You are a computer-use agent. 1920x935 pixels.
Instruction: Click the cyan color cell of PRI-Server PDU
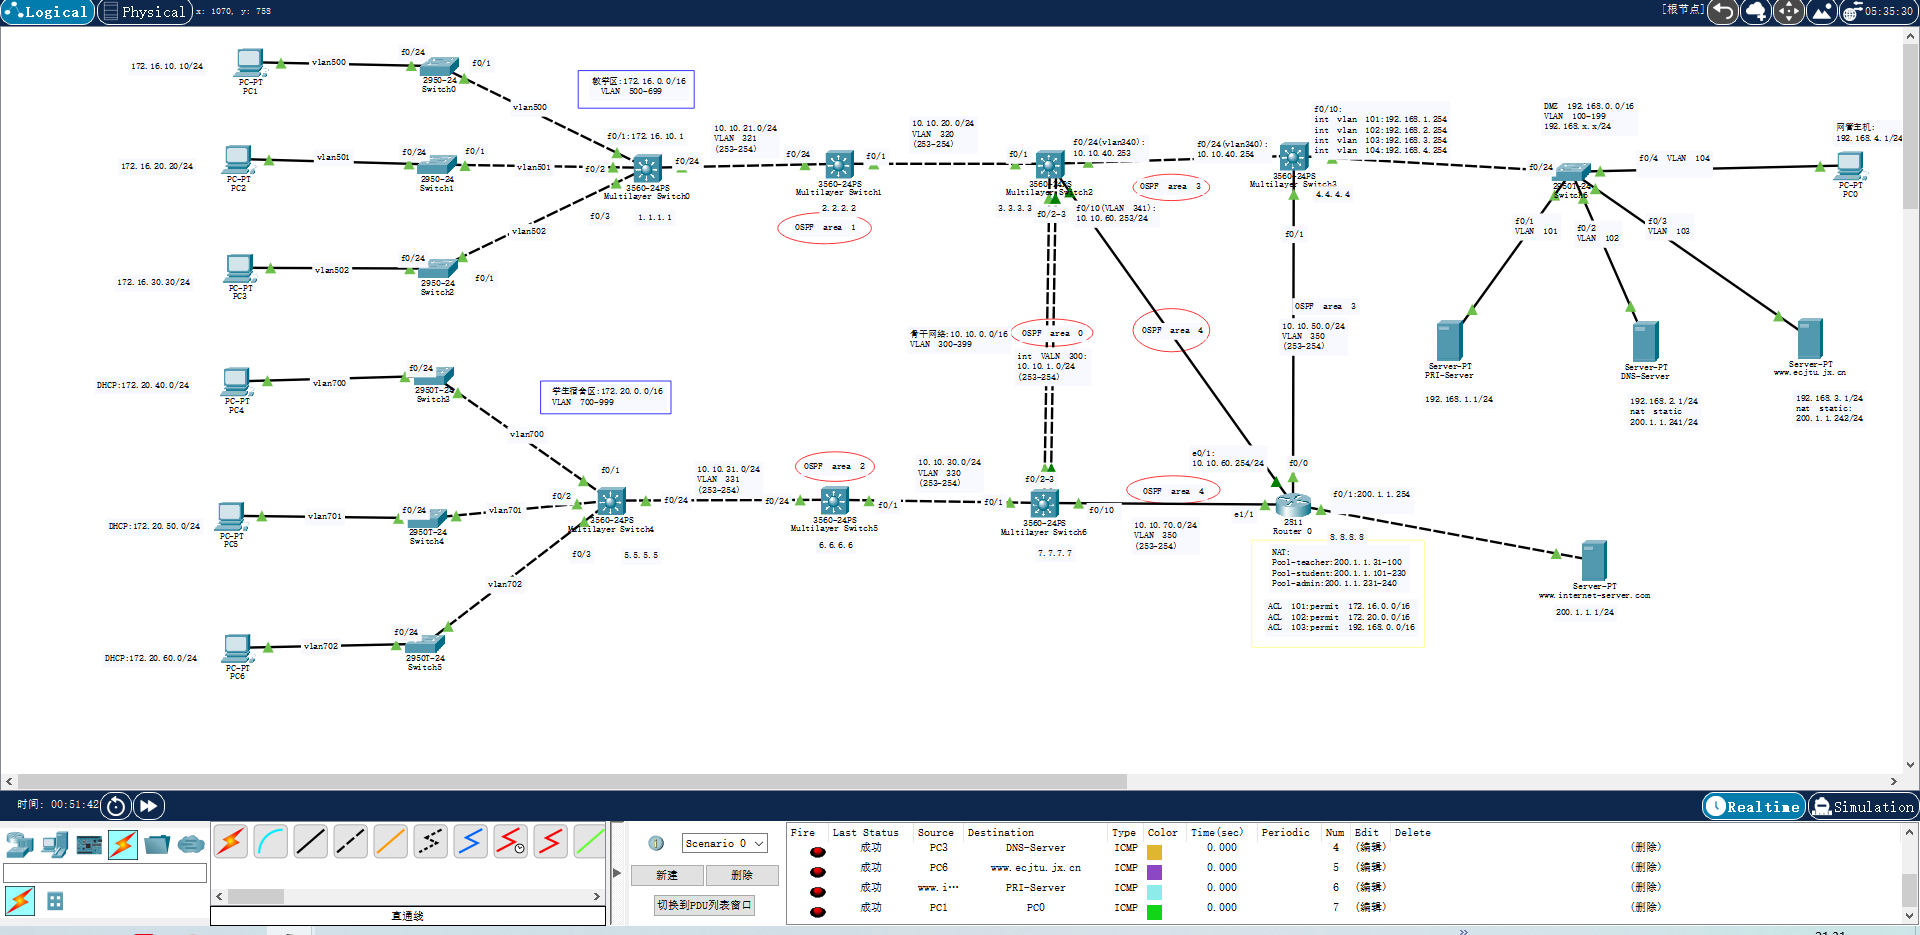(x=1154, y=892)
